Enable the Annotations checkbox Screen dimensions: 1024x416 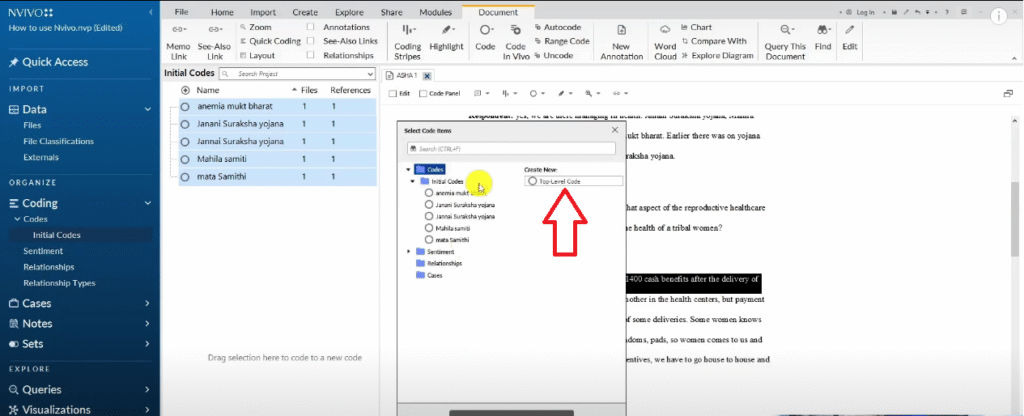point(311,27)
